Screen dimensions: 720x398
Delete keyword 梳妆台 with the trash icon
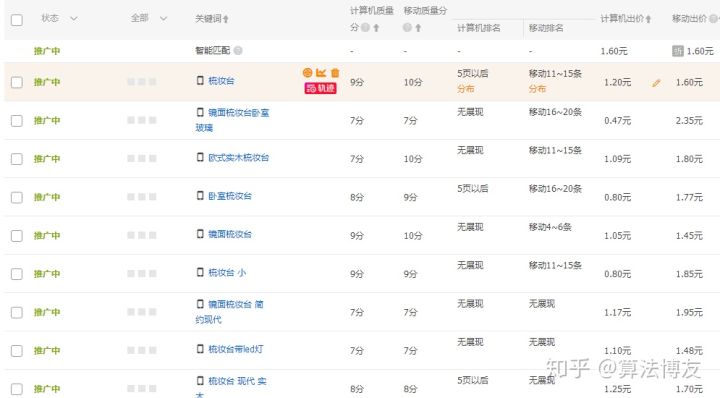click(335, 73)
